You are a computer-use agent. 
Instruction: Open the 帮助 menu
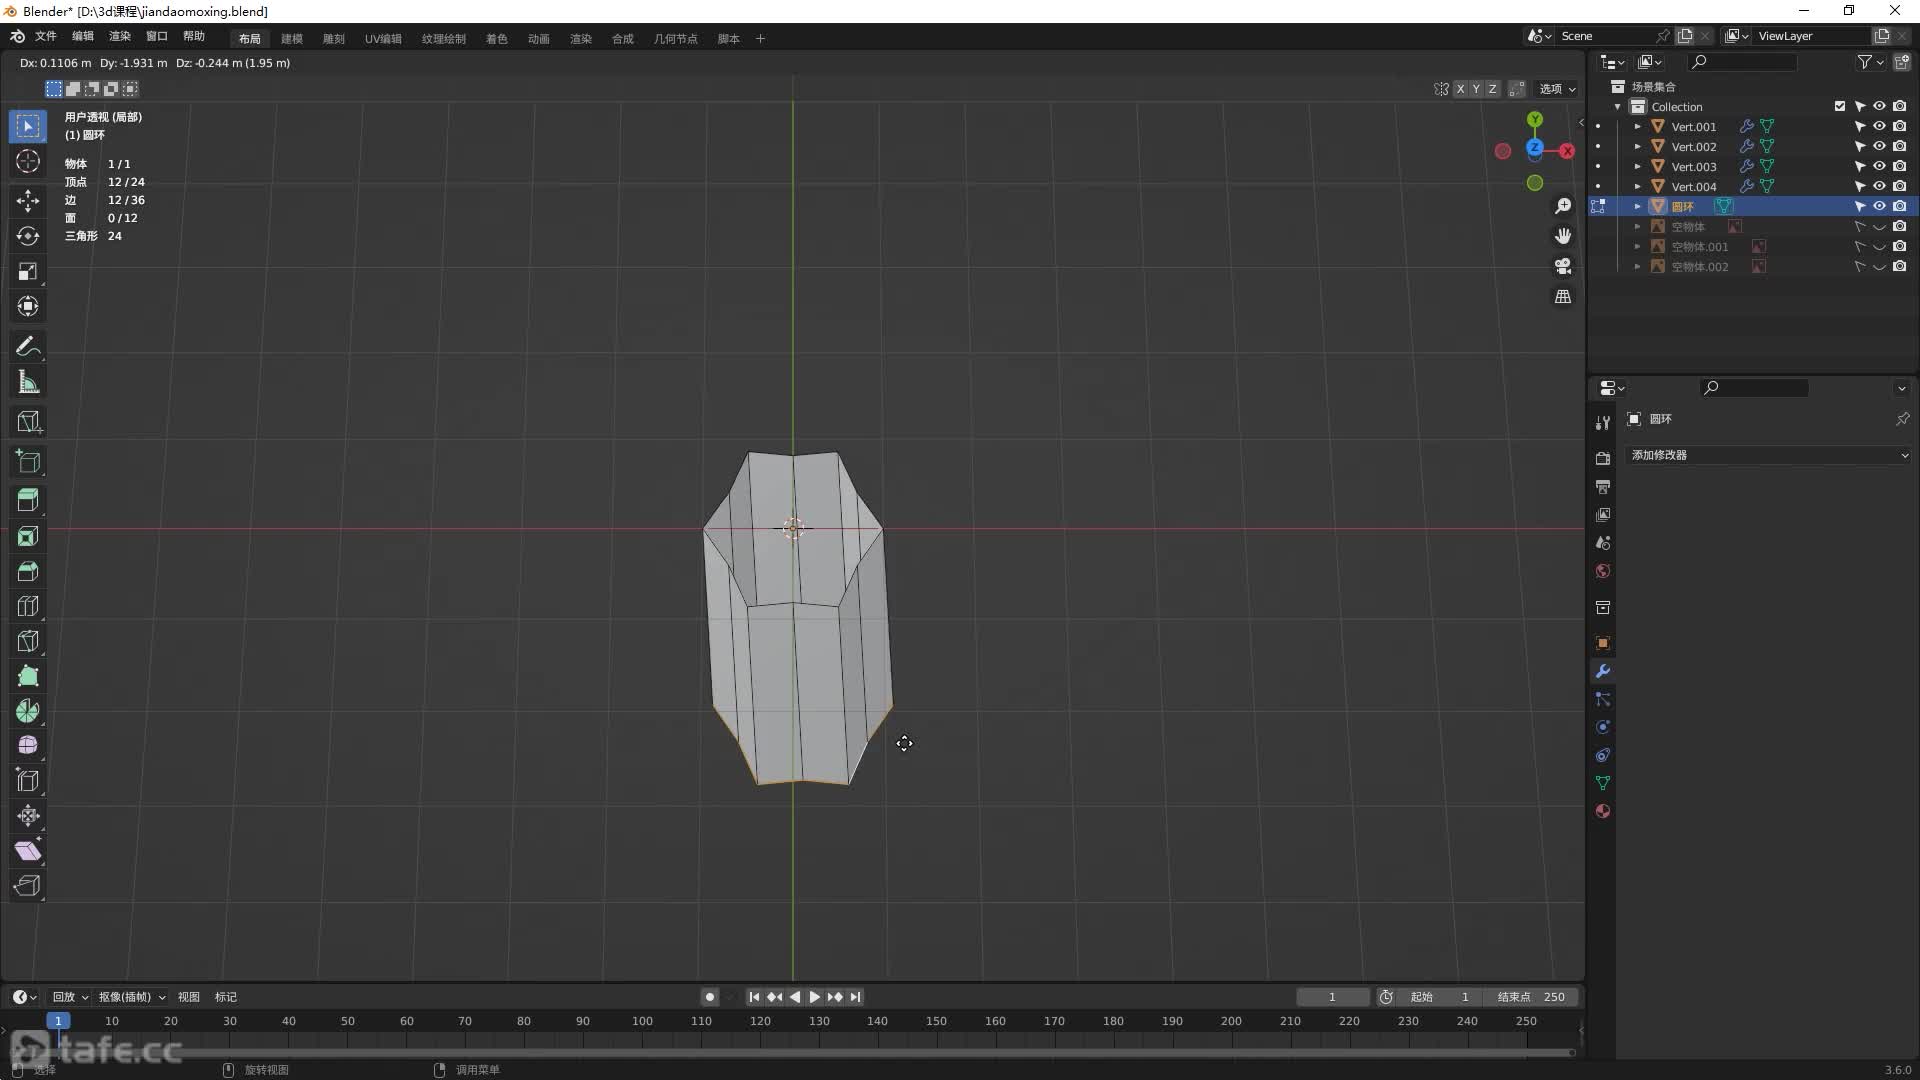[x=194, y=36]
